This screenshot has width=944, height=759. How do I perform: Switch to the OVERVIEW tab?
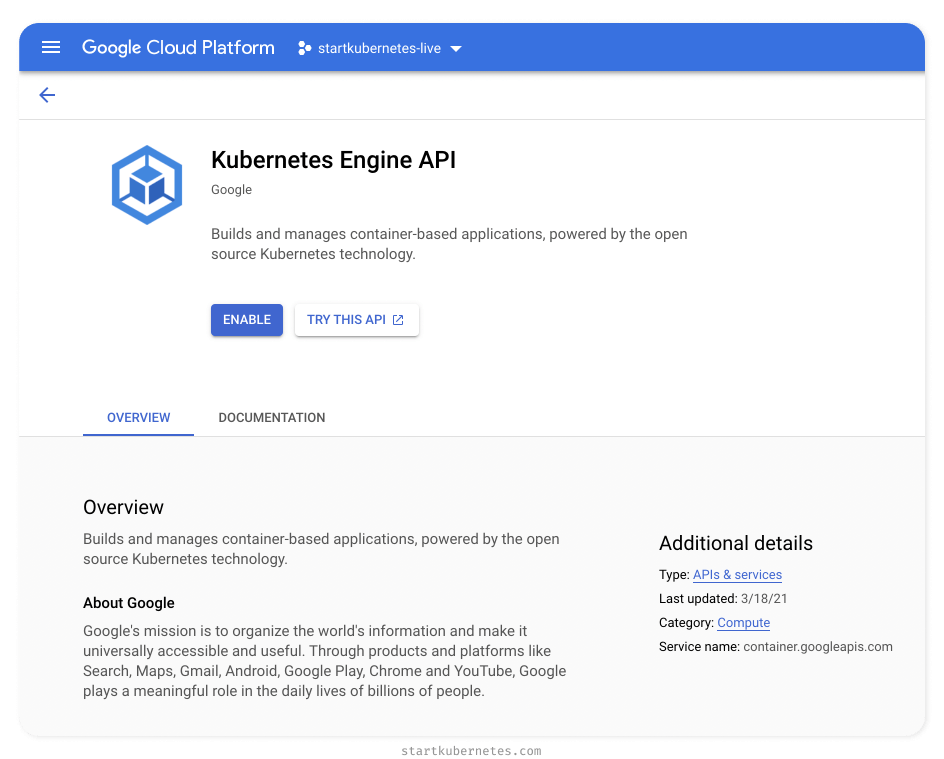[x=138, y=417]
